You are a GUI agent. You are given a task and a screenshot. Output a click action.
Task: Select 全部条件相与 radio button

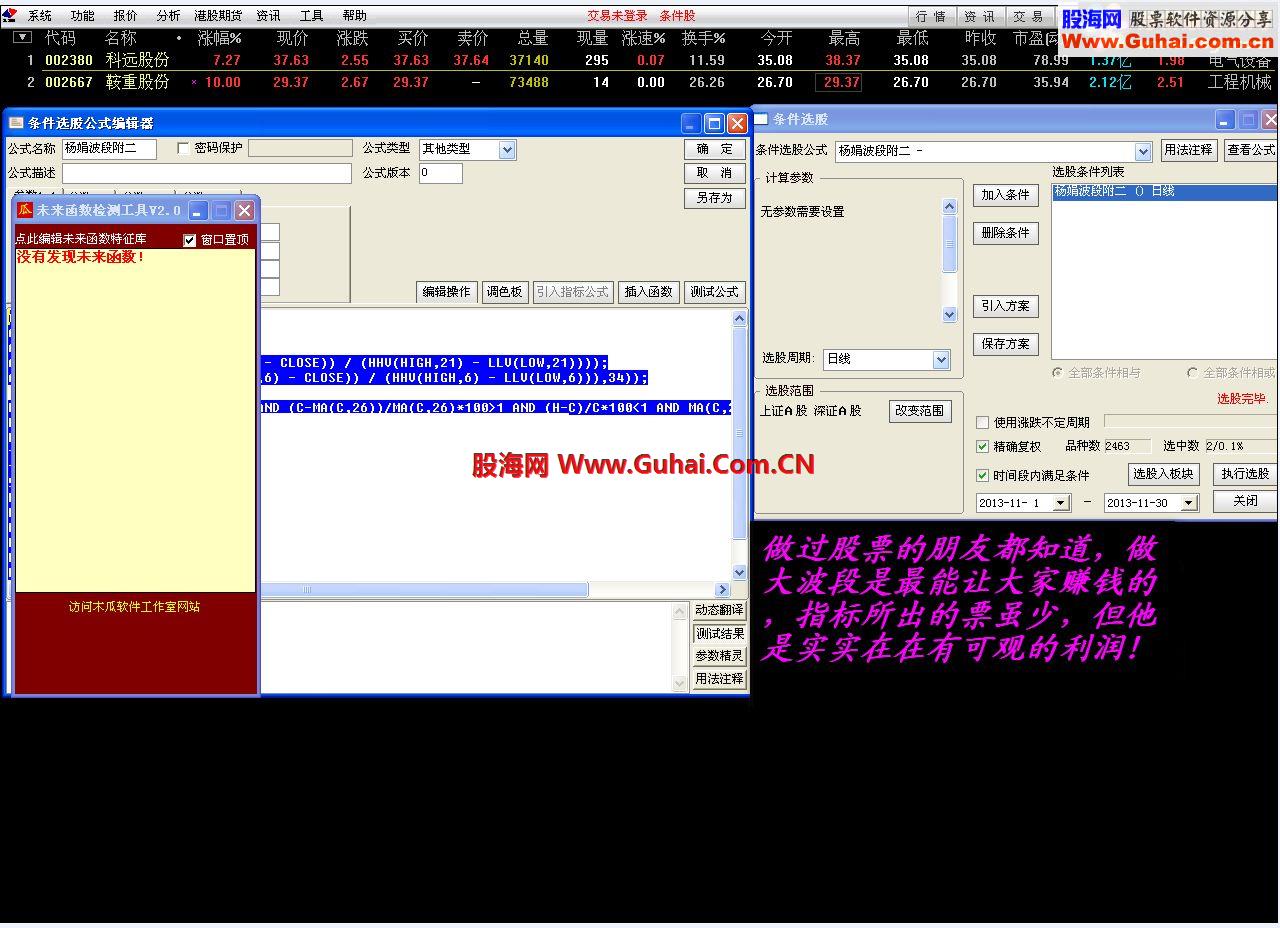tap(1057, 373)
